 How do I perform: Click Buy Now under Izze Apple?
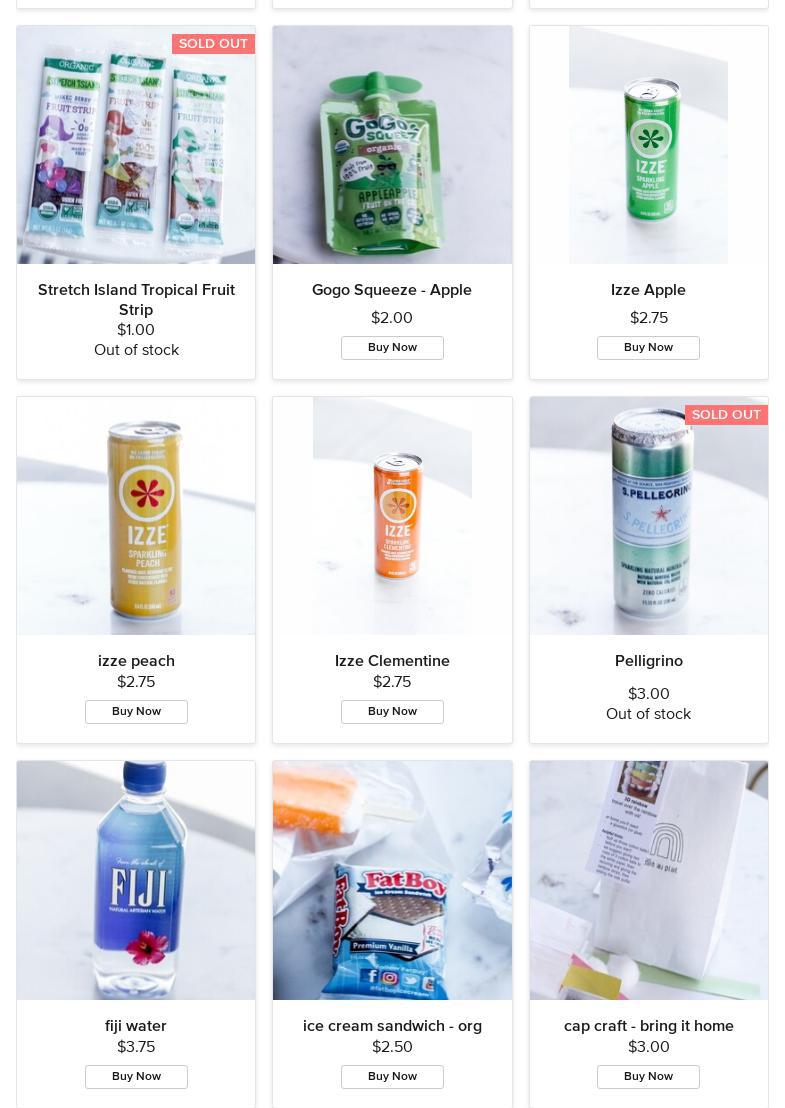tap(648, 348)
